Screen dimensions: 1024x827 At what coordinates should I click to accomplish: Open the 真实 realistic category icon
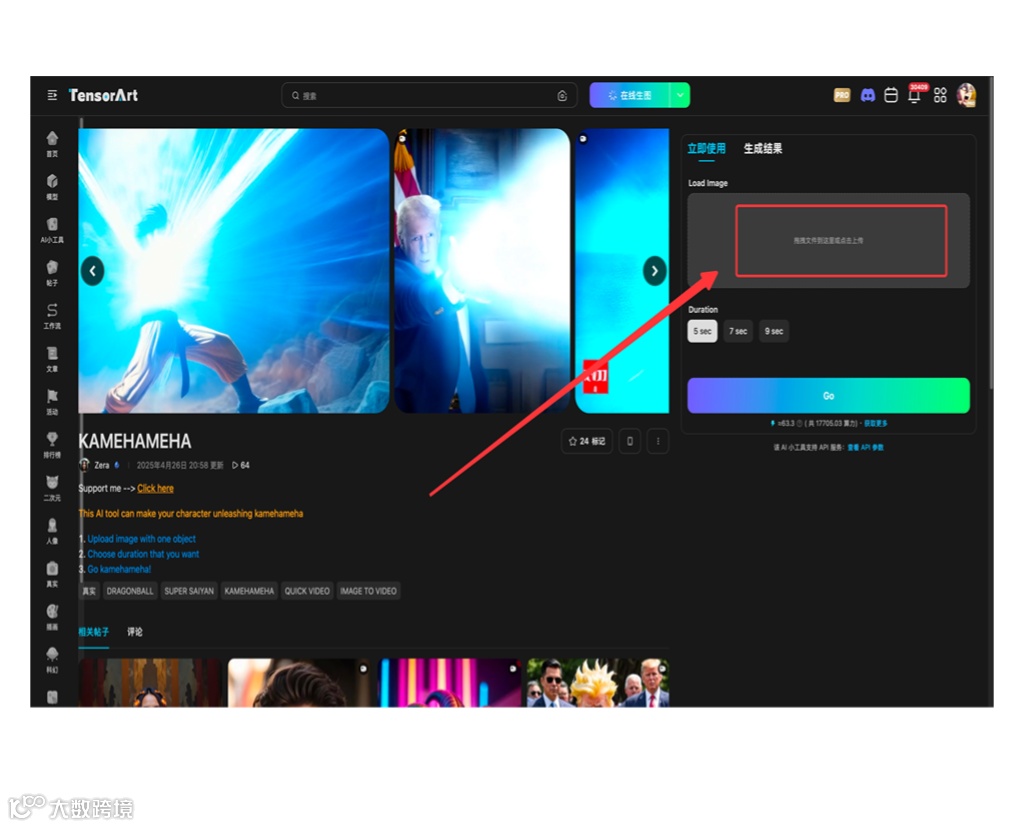coord(52,575)
